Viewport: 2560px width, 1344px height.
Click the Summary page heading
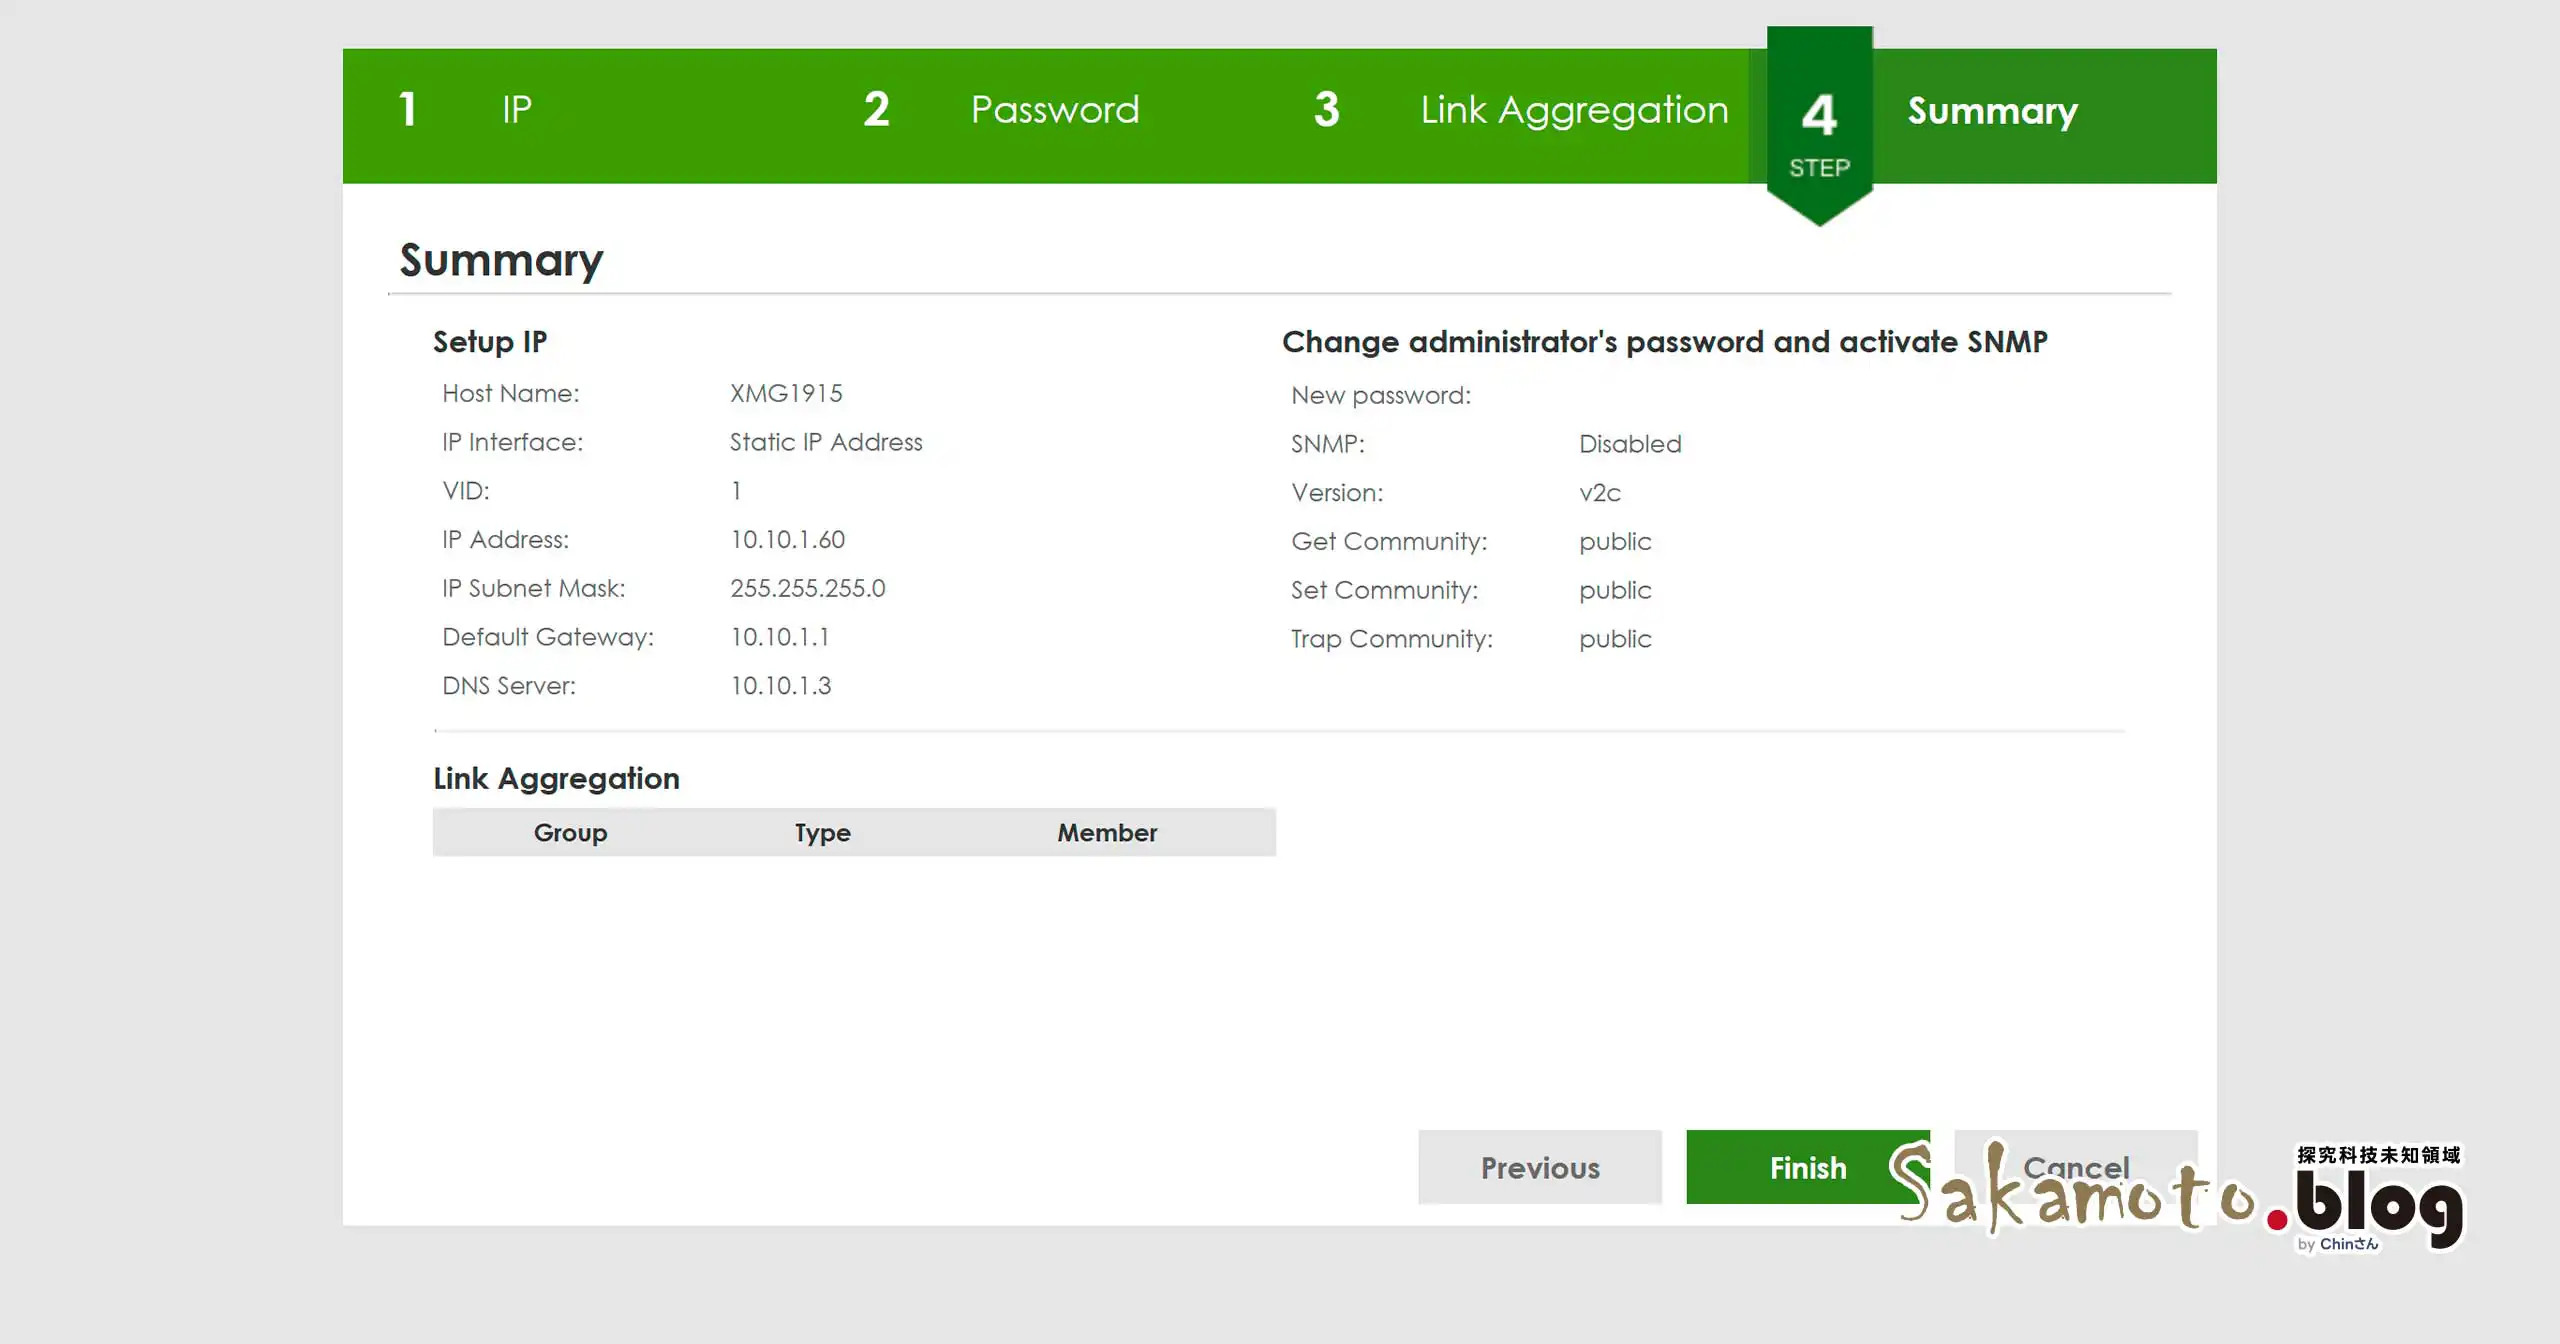500,260
